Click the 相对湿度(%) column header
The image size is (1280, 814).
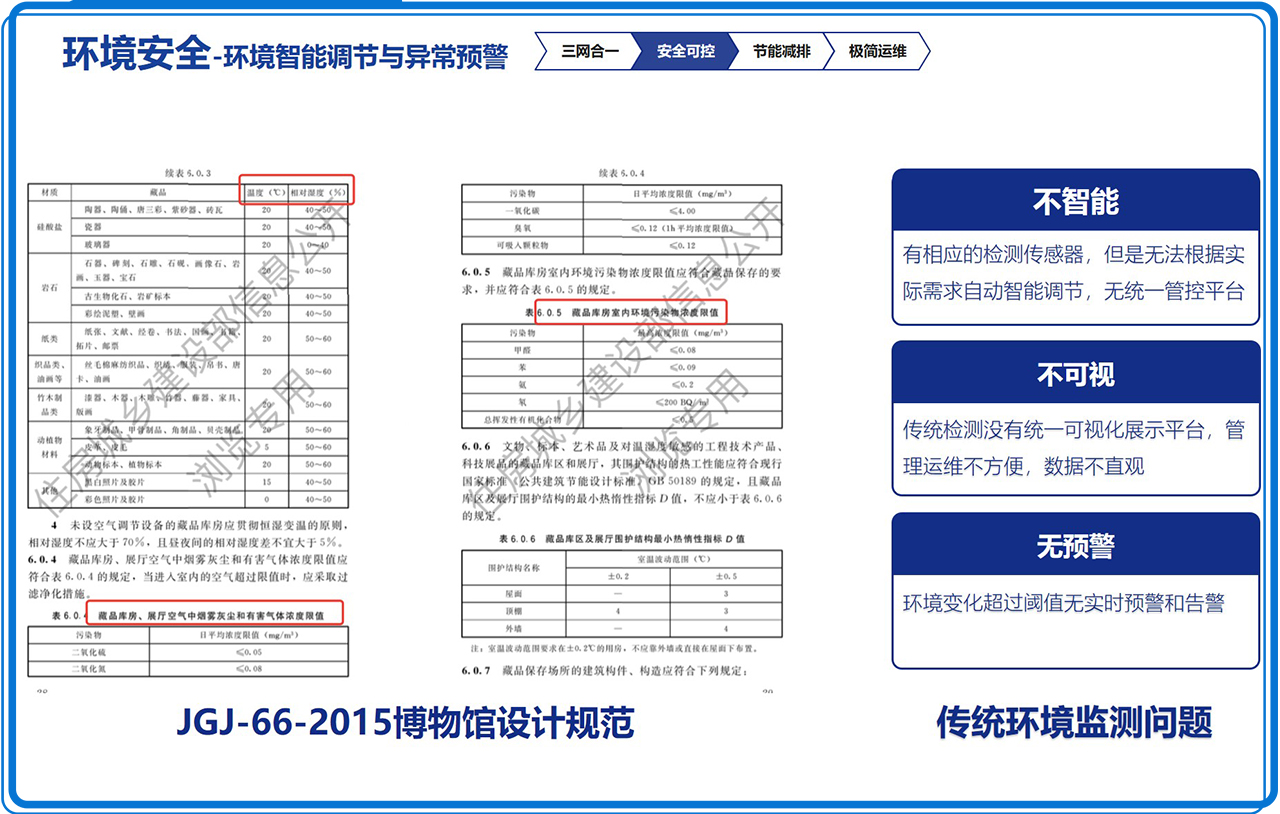click(318, 192)
